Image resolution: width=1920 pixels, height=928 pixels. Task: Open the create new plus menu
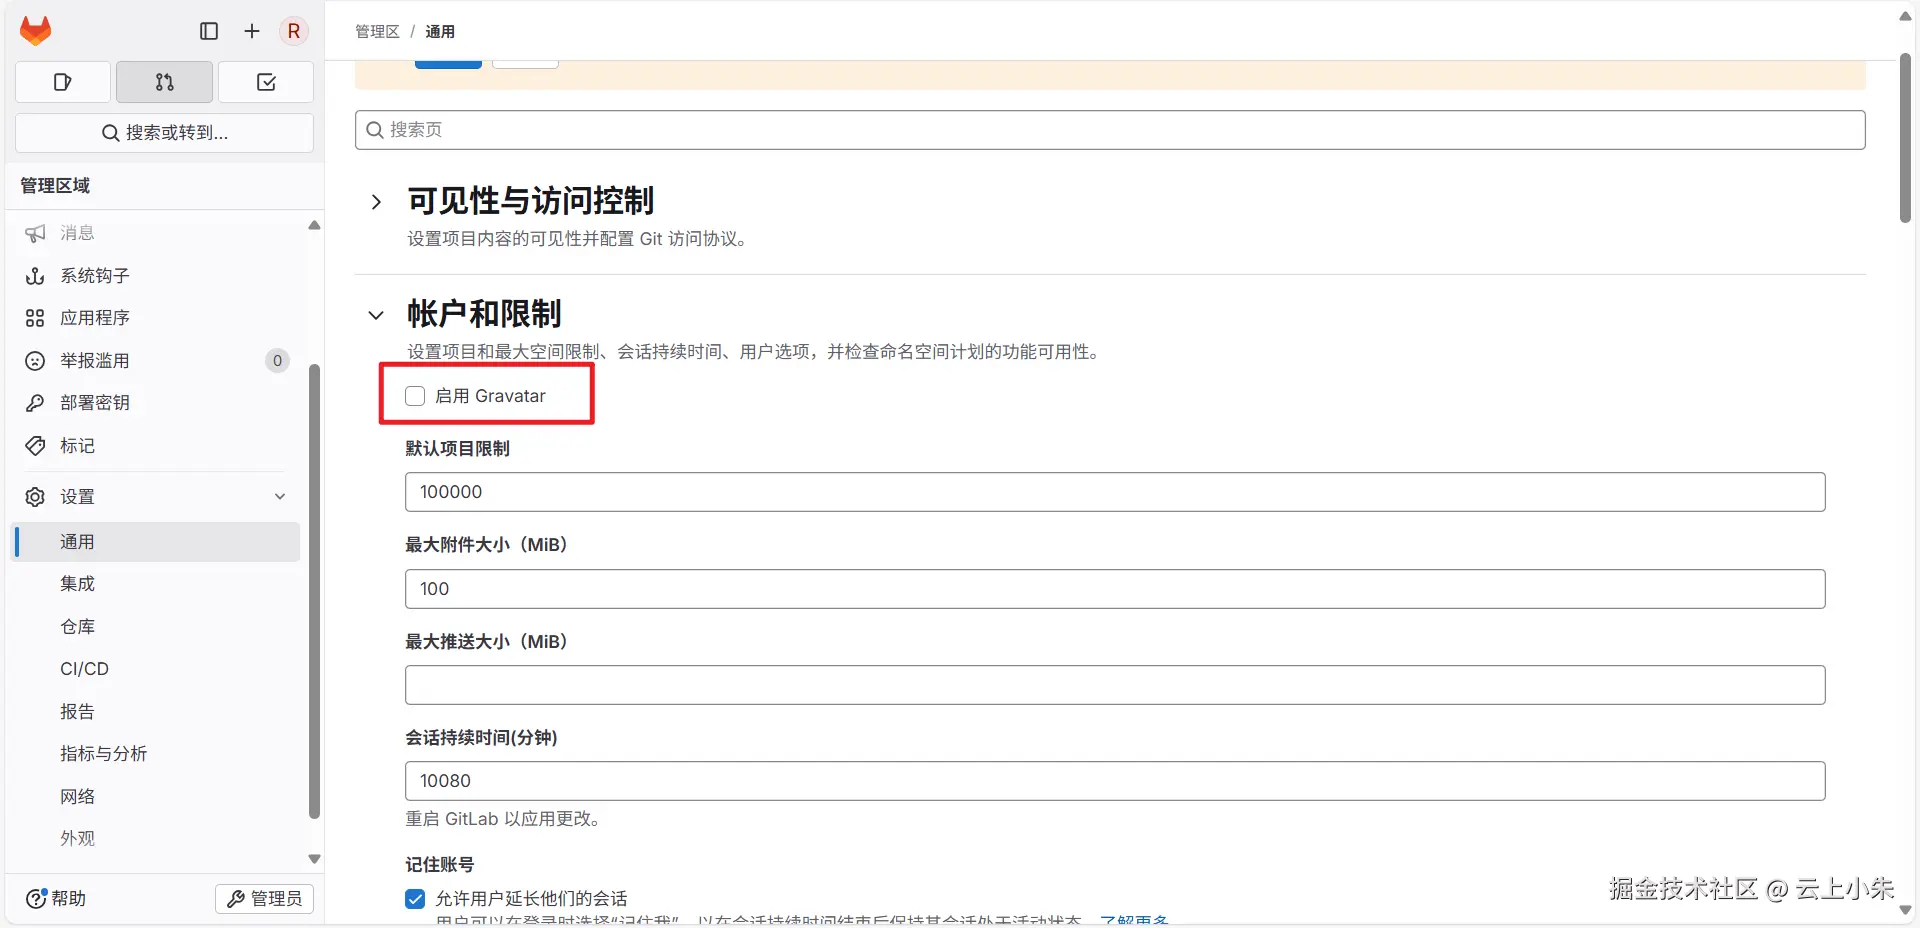point(252,31)
